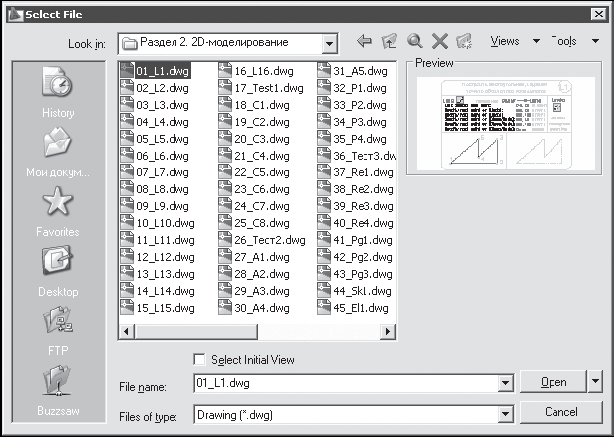614x437 pixels.
Task: Click the Up one level folder icon
Action: [x=389, y=42]
